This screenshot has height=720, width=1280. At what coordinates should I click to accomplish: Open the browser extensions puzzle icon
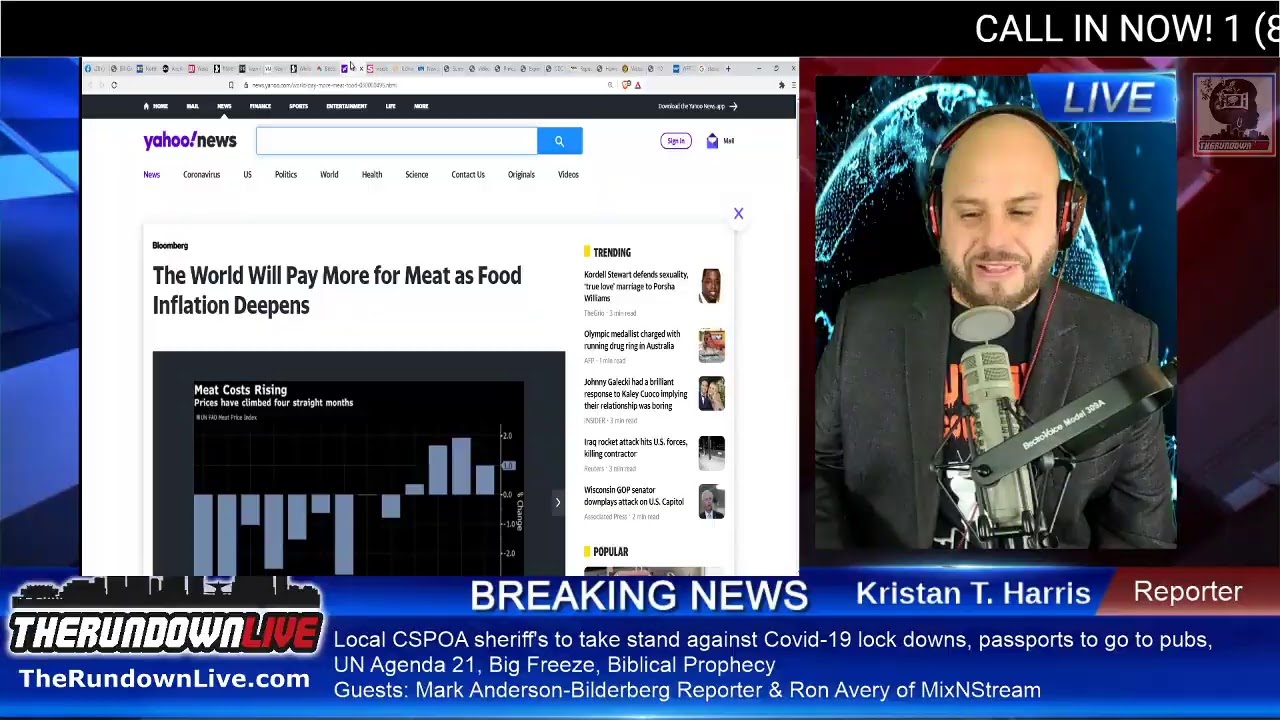781,85
